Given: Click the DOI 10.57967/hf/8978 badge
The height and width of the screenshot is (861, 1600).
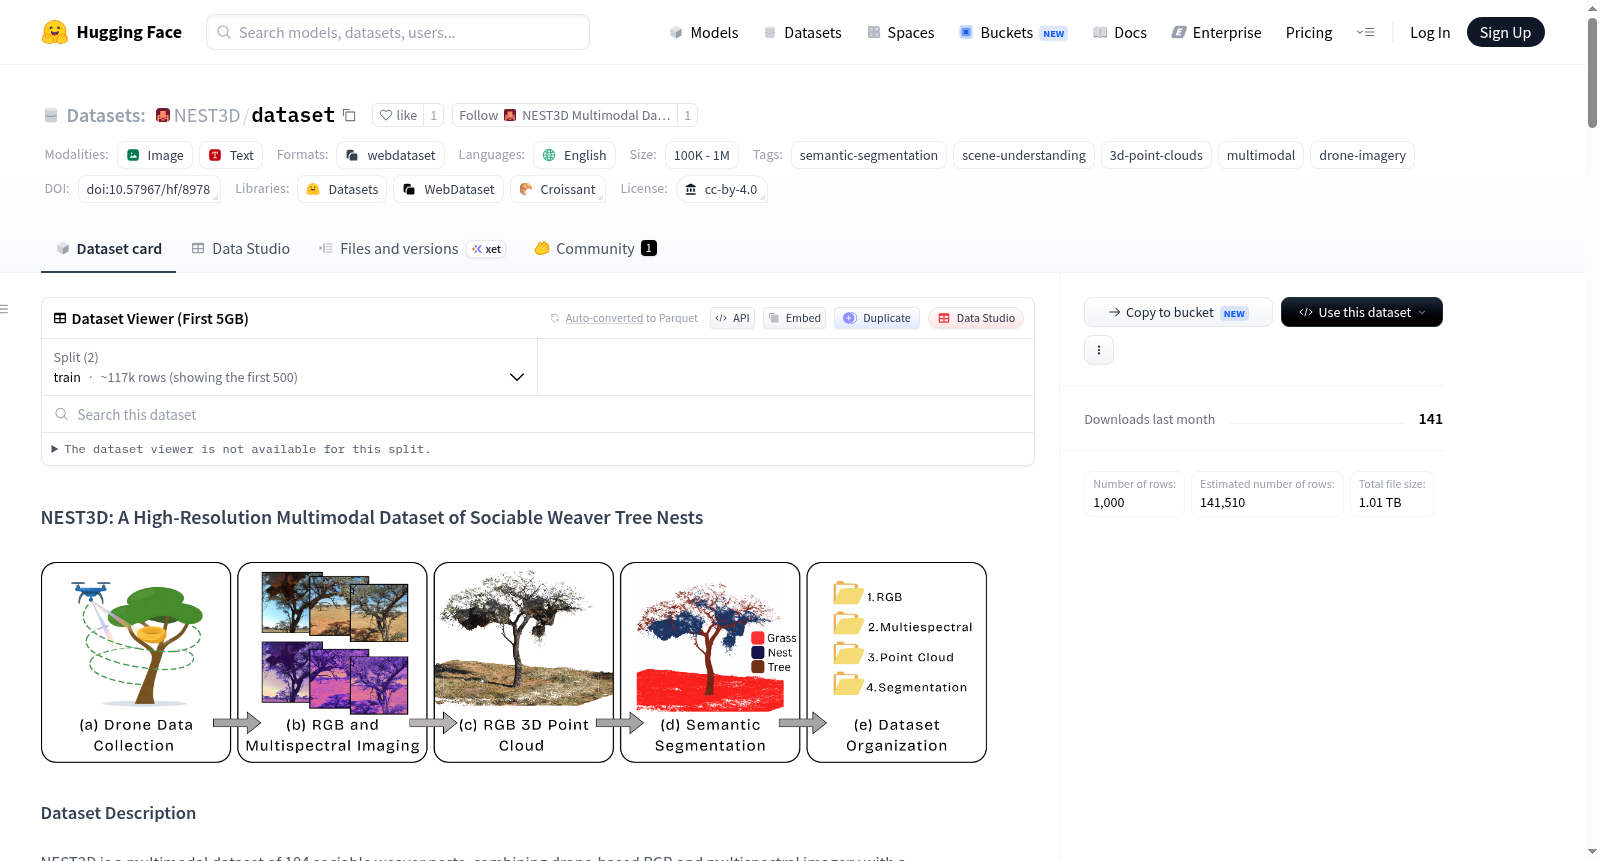Looking at the screenshot, I should (x=149, y=189).
